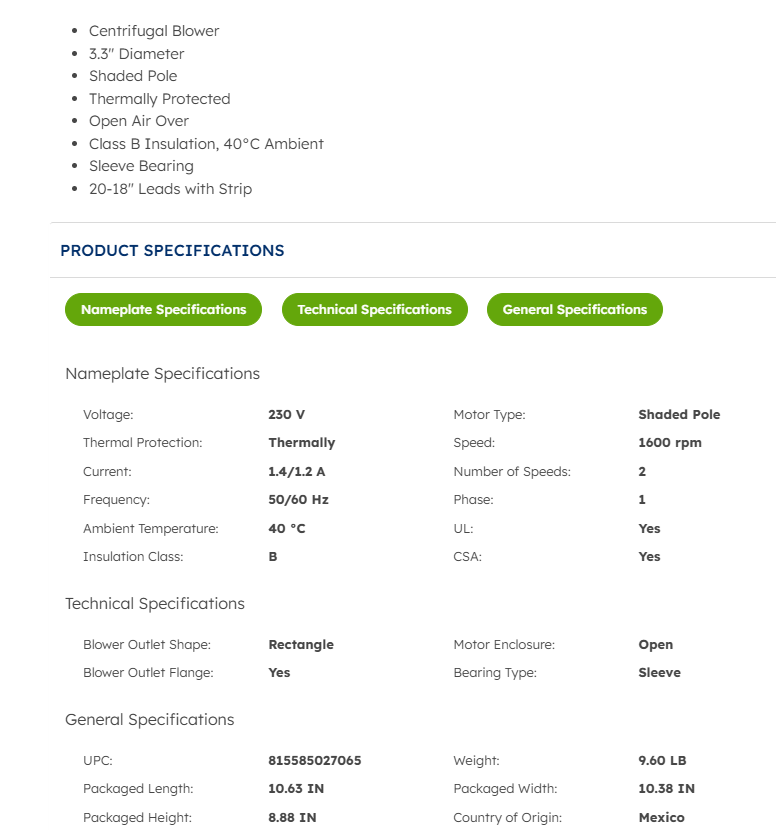This screenshot has width=776, height=830.
Task: Select the Shaded Pole motor type value
Action: click(679, 415)
